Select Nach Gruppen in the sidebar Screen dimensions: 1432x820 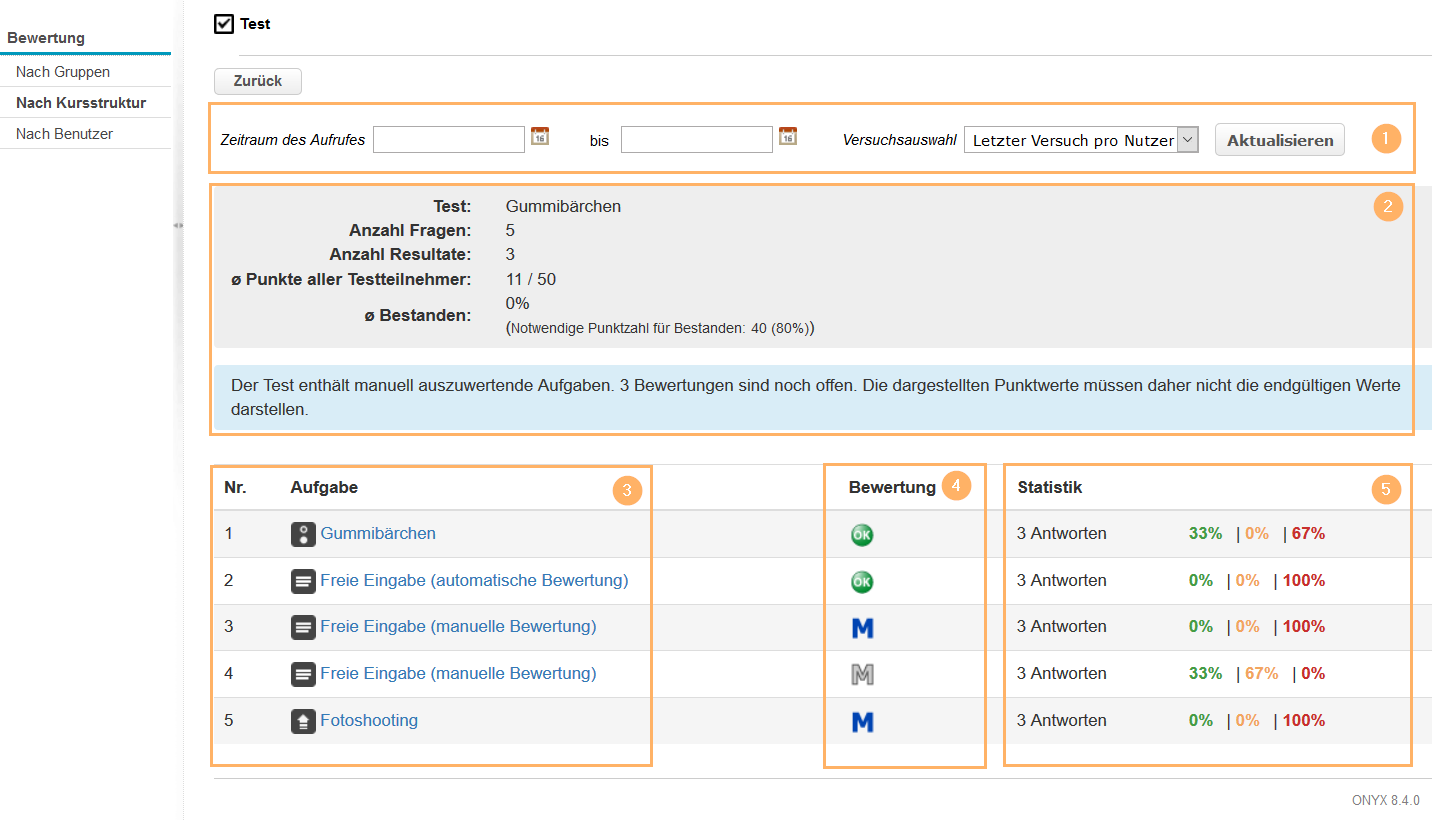click(x=63, y=72)
